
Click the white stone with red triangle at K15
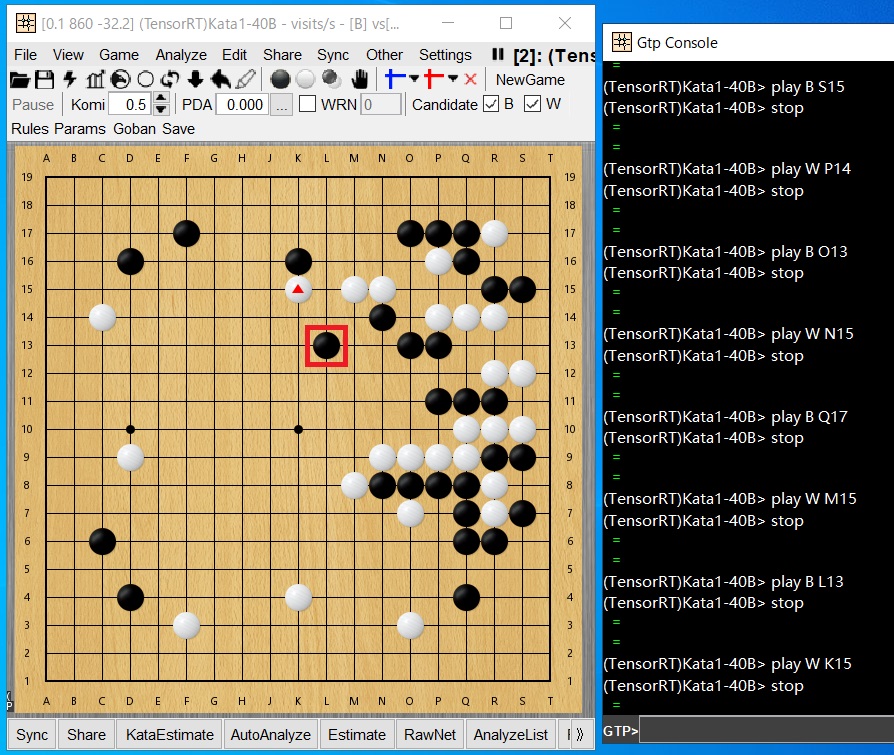point(298,290)
